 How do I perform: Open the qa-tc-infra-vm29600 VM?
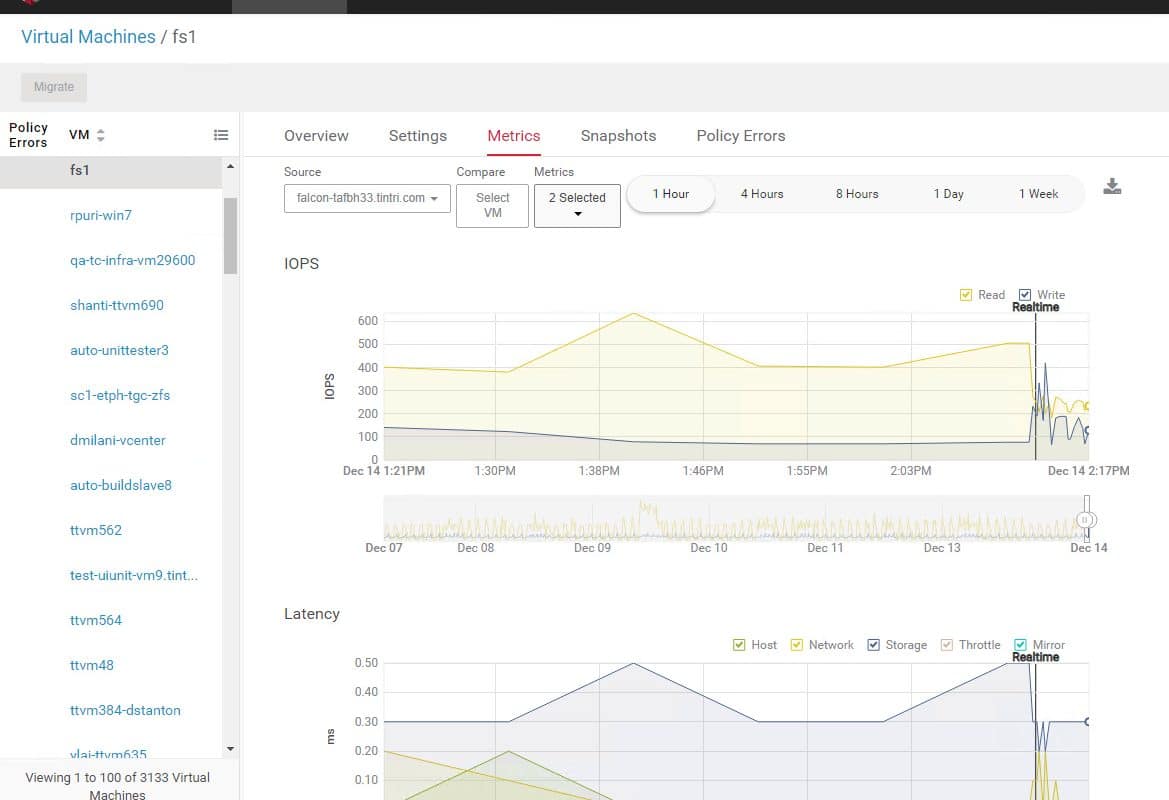(133, 260)
